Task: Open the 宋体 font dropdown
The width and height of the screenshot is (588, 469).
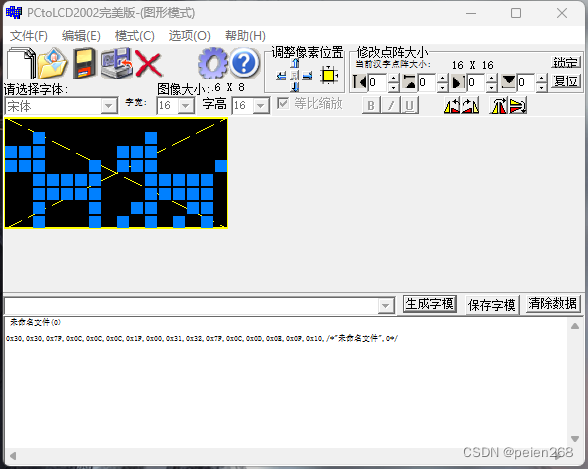Action: click(x=109, y=106)
